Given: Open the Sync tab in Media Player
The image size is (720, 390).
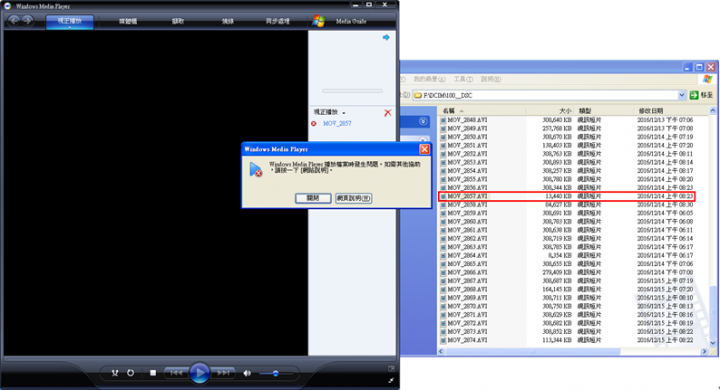Looking at the screenshot, I should (x=277, y=21).
